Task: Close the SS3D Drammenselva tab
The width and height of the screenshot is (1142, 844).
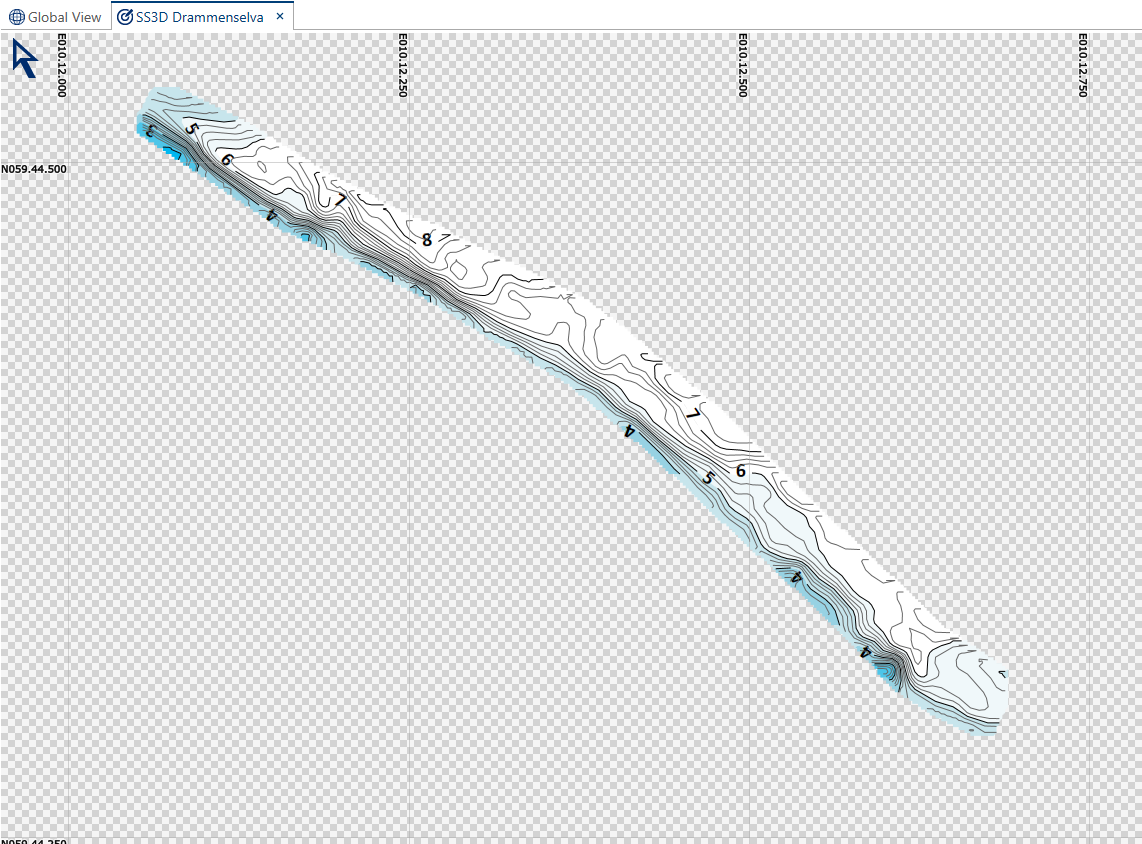Action: click(280, 16)
